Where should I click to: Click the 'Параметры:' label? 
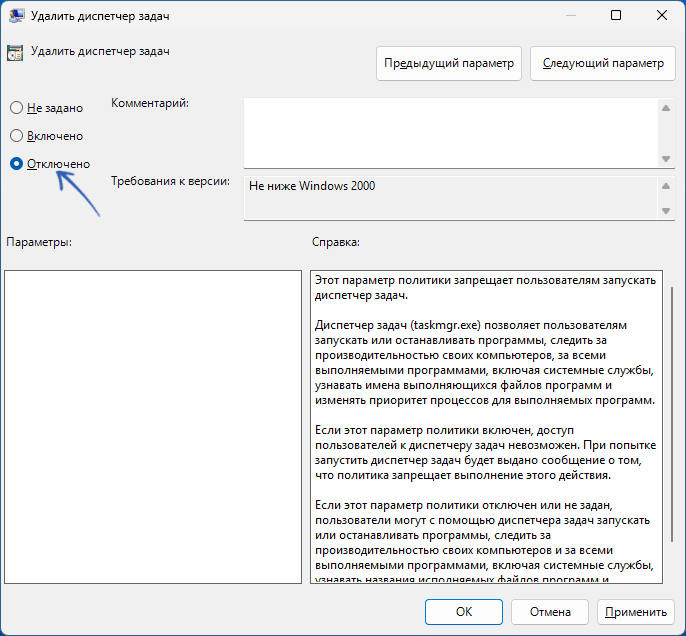pyautogui.click(x=39, y=242)
